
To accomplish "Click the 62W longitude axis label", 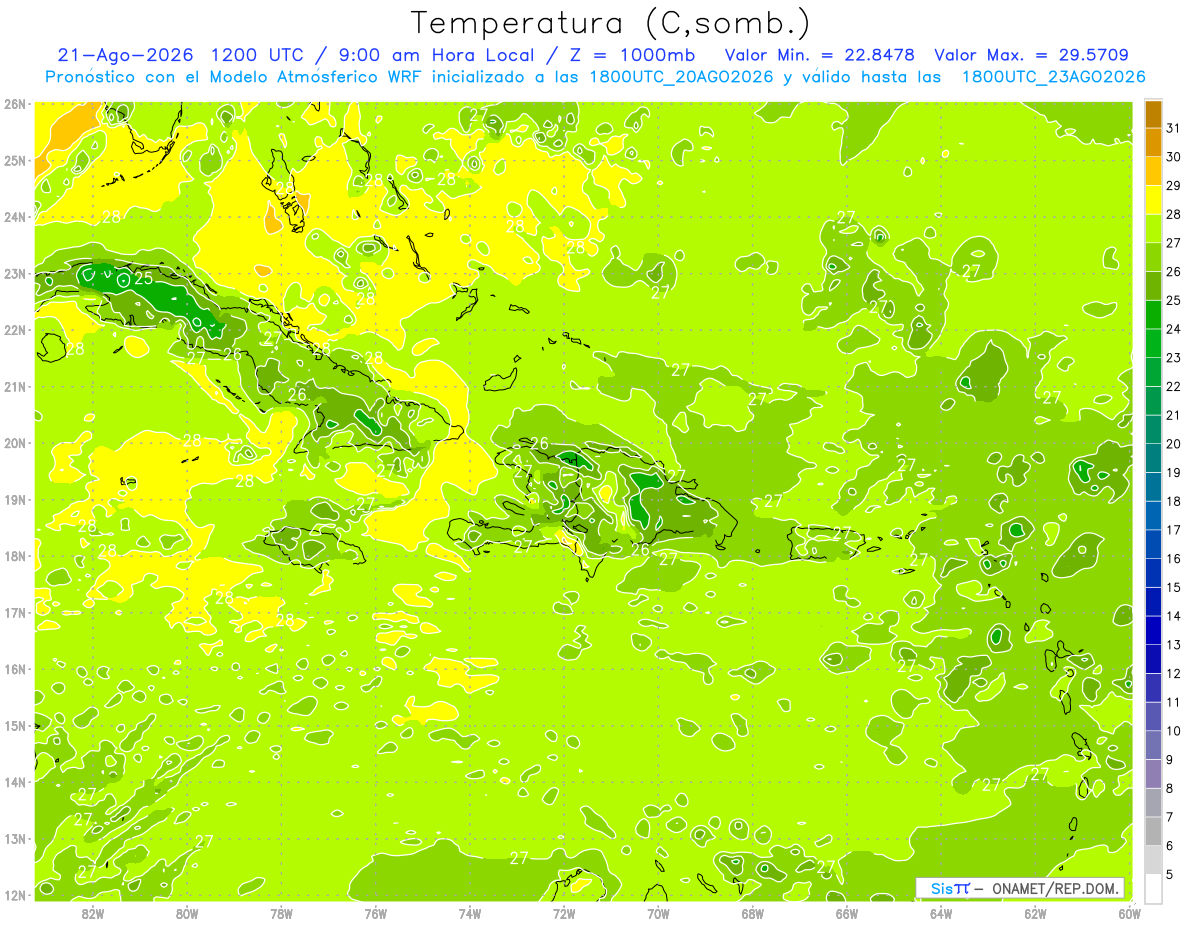I will click(1036, 913).
